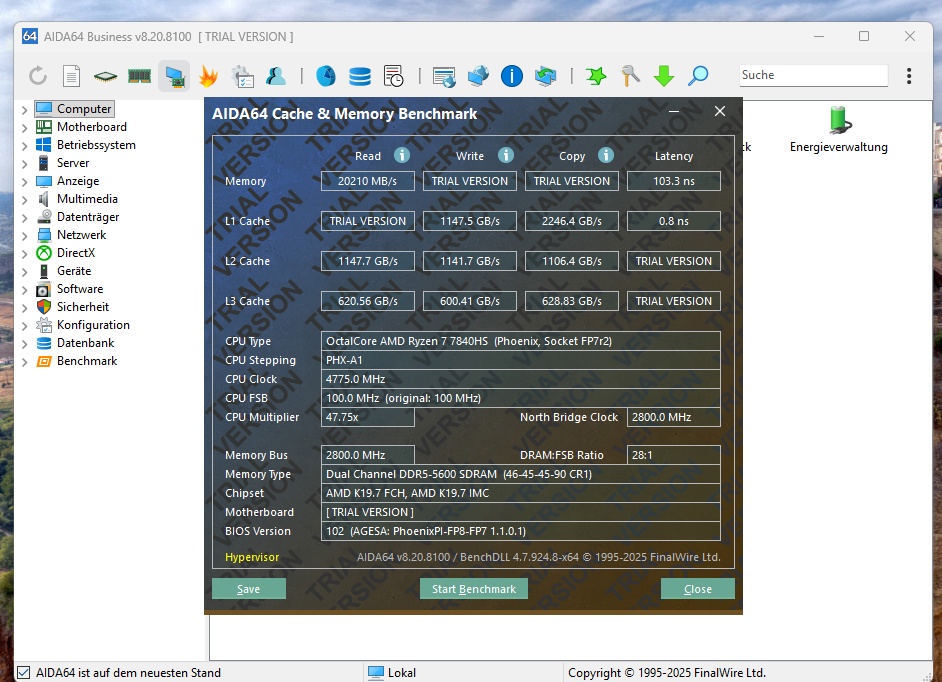Click the North Bridge Clock value field
942x682 pixels.
pyautogui.click(x=673, y=417)
